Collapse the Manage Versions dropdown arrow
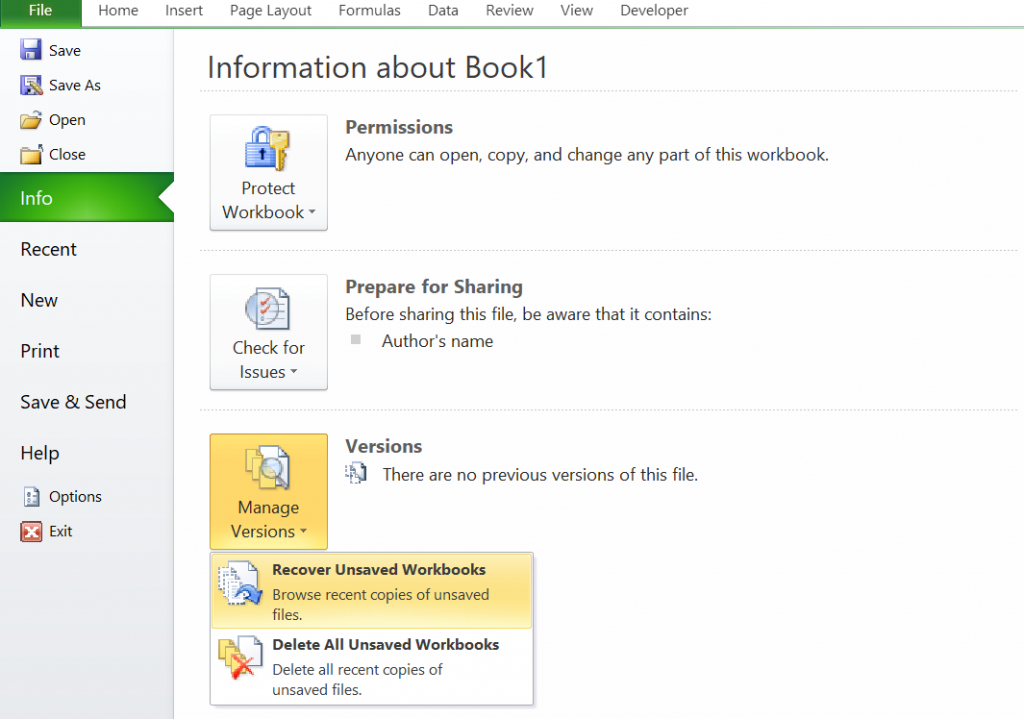 (304, 531)
